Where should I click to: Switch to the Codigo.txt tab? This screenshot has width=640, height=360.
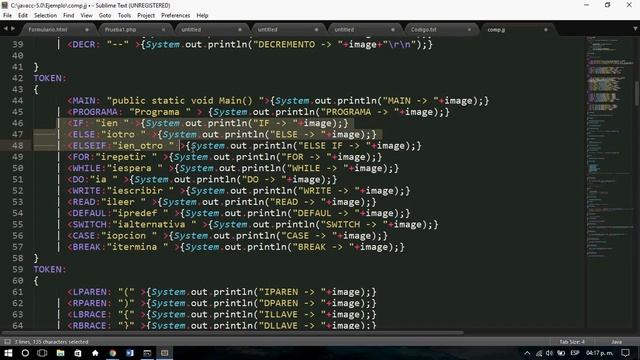423,30
